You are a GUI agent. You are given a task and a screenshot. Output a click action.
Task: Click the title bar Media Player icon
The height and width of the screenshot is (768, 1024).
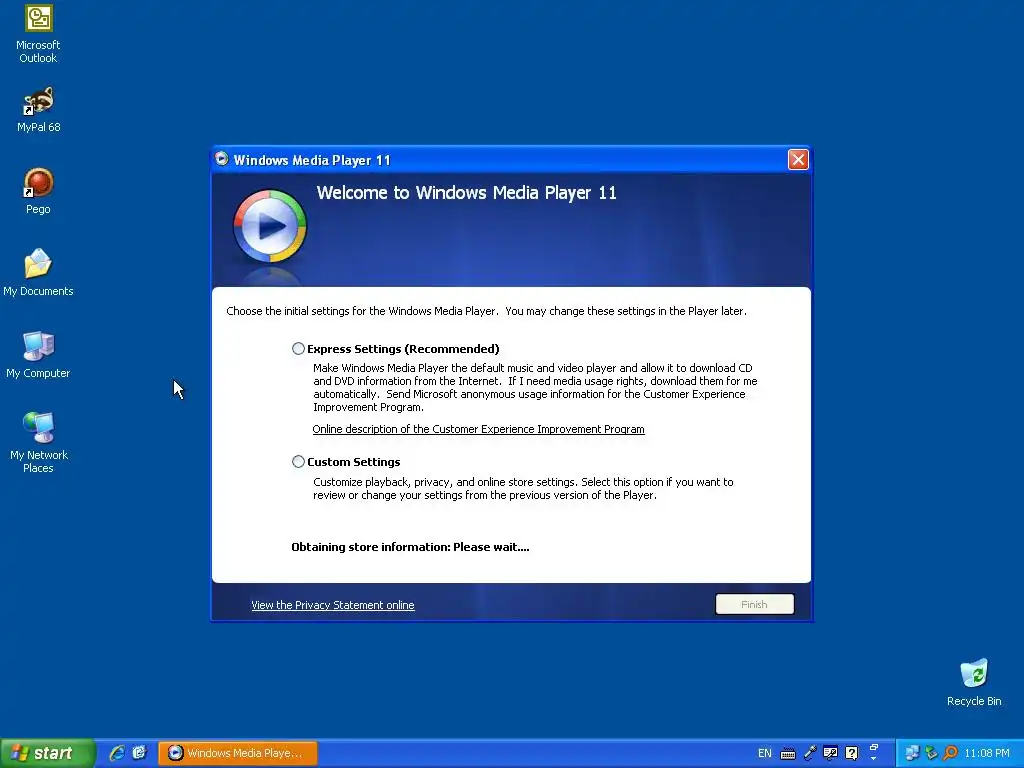pos(222,159)
